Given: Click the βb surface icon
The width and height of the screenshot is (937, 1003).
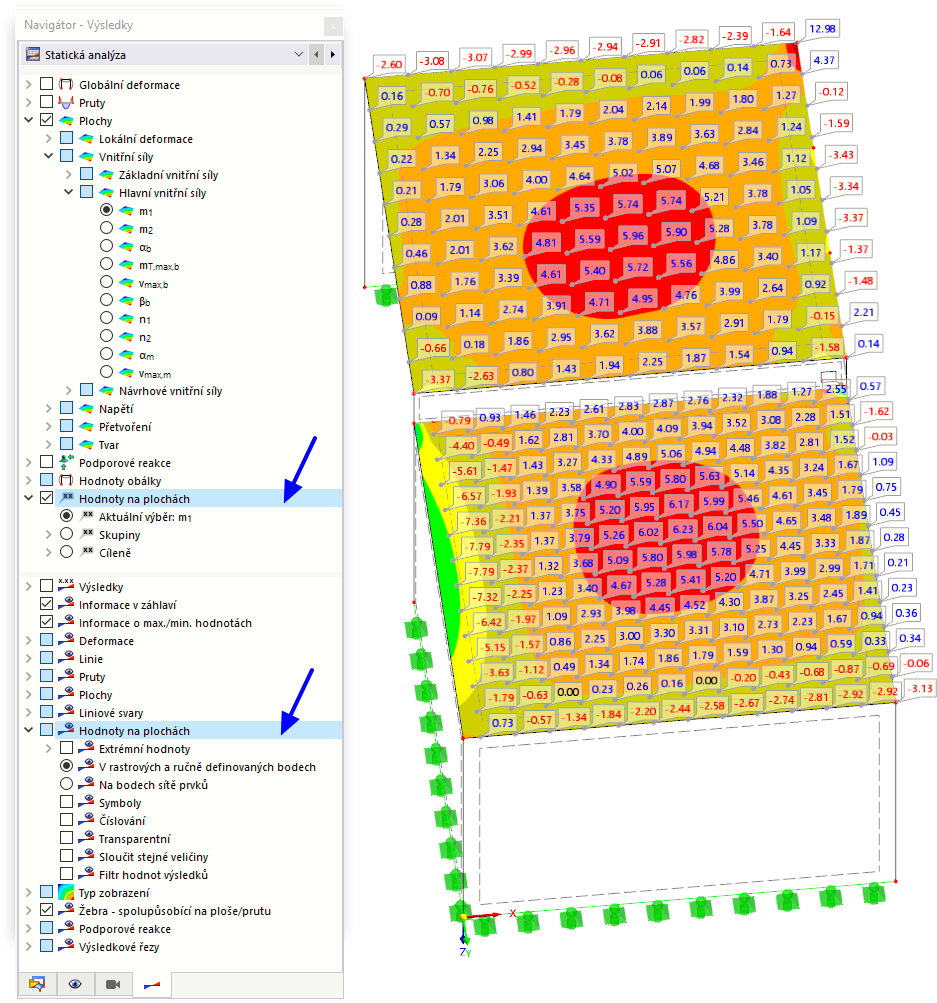Looking at the screenshot, I should click(126, 300).
